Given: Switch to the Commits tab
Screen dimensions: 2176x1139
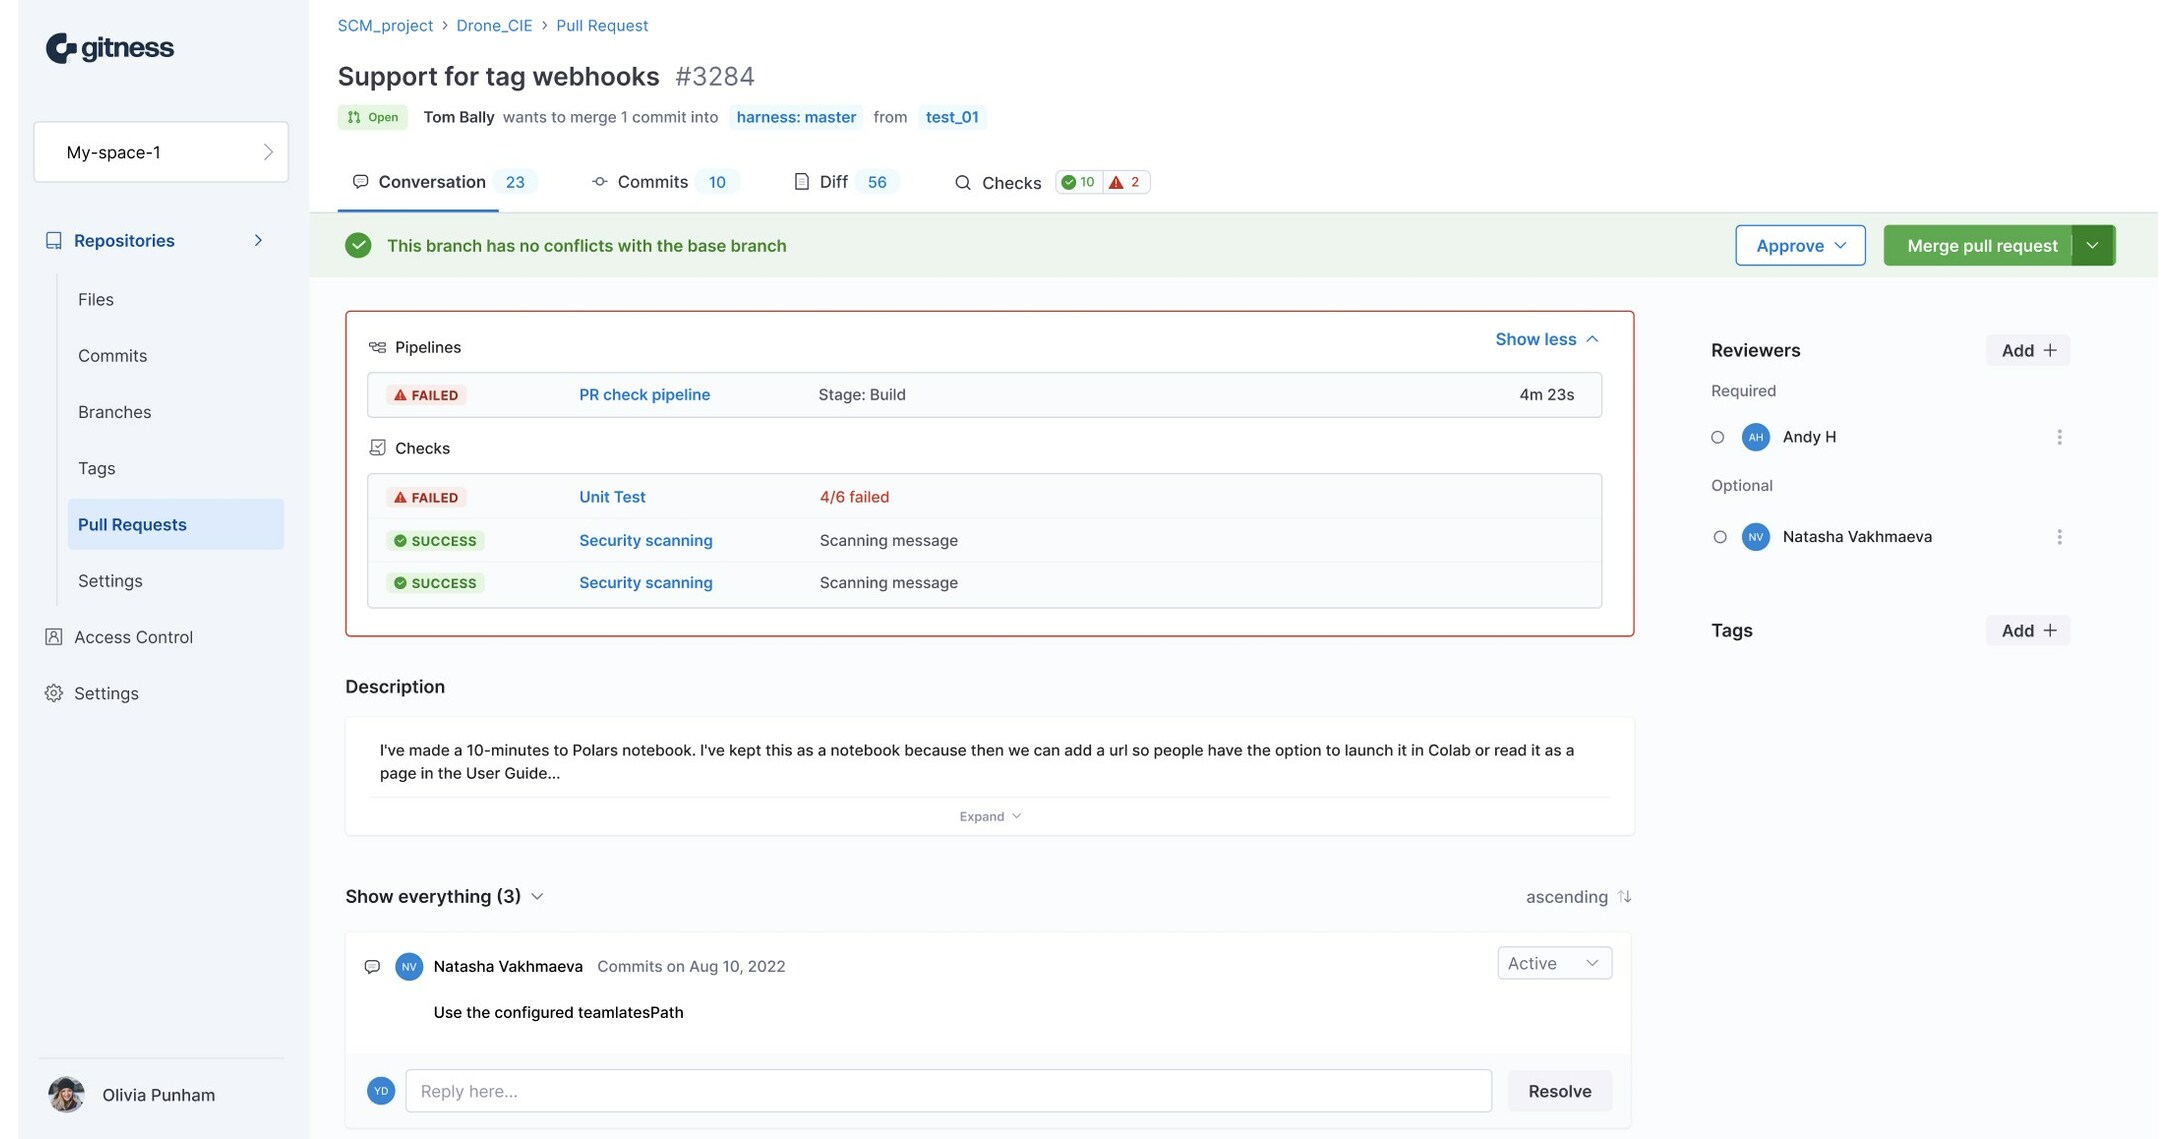Looking at the screenshot, I should [x=652, y=182].
